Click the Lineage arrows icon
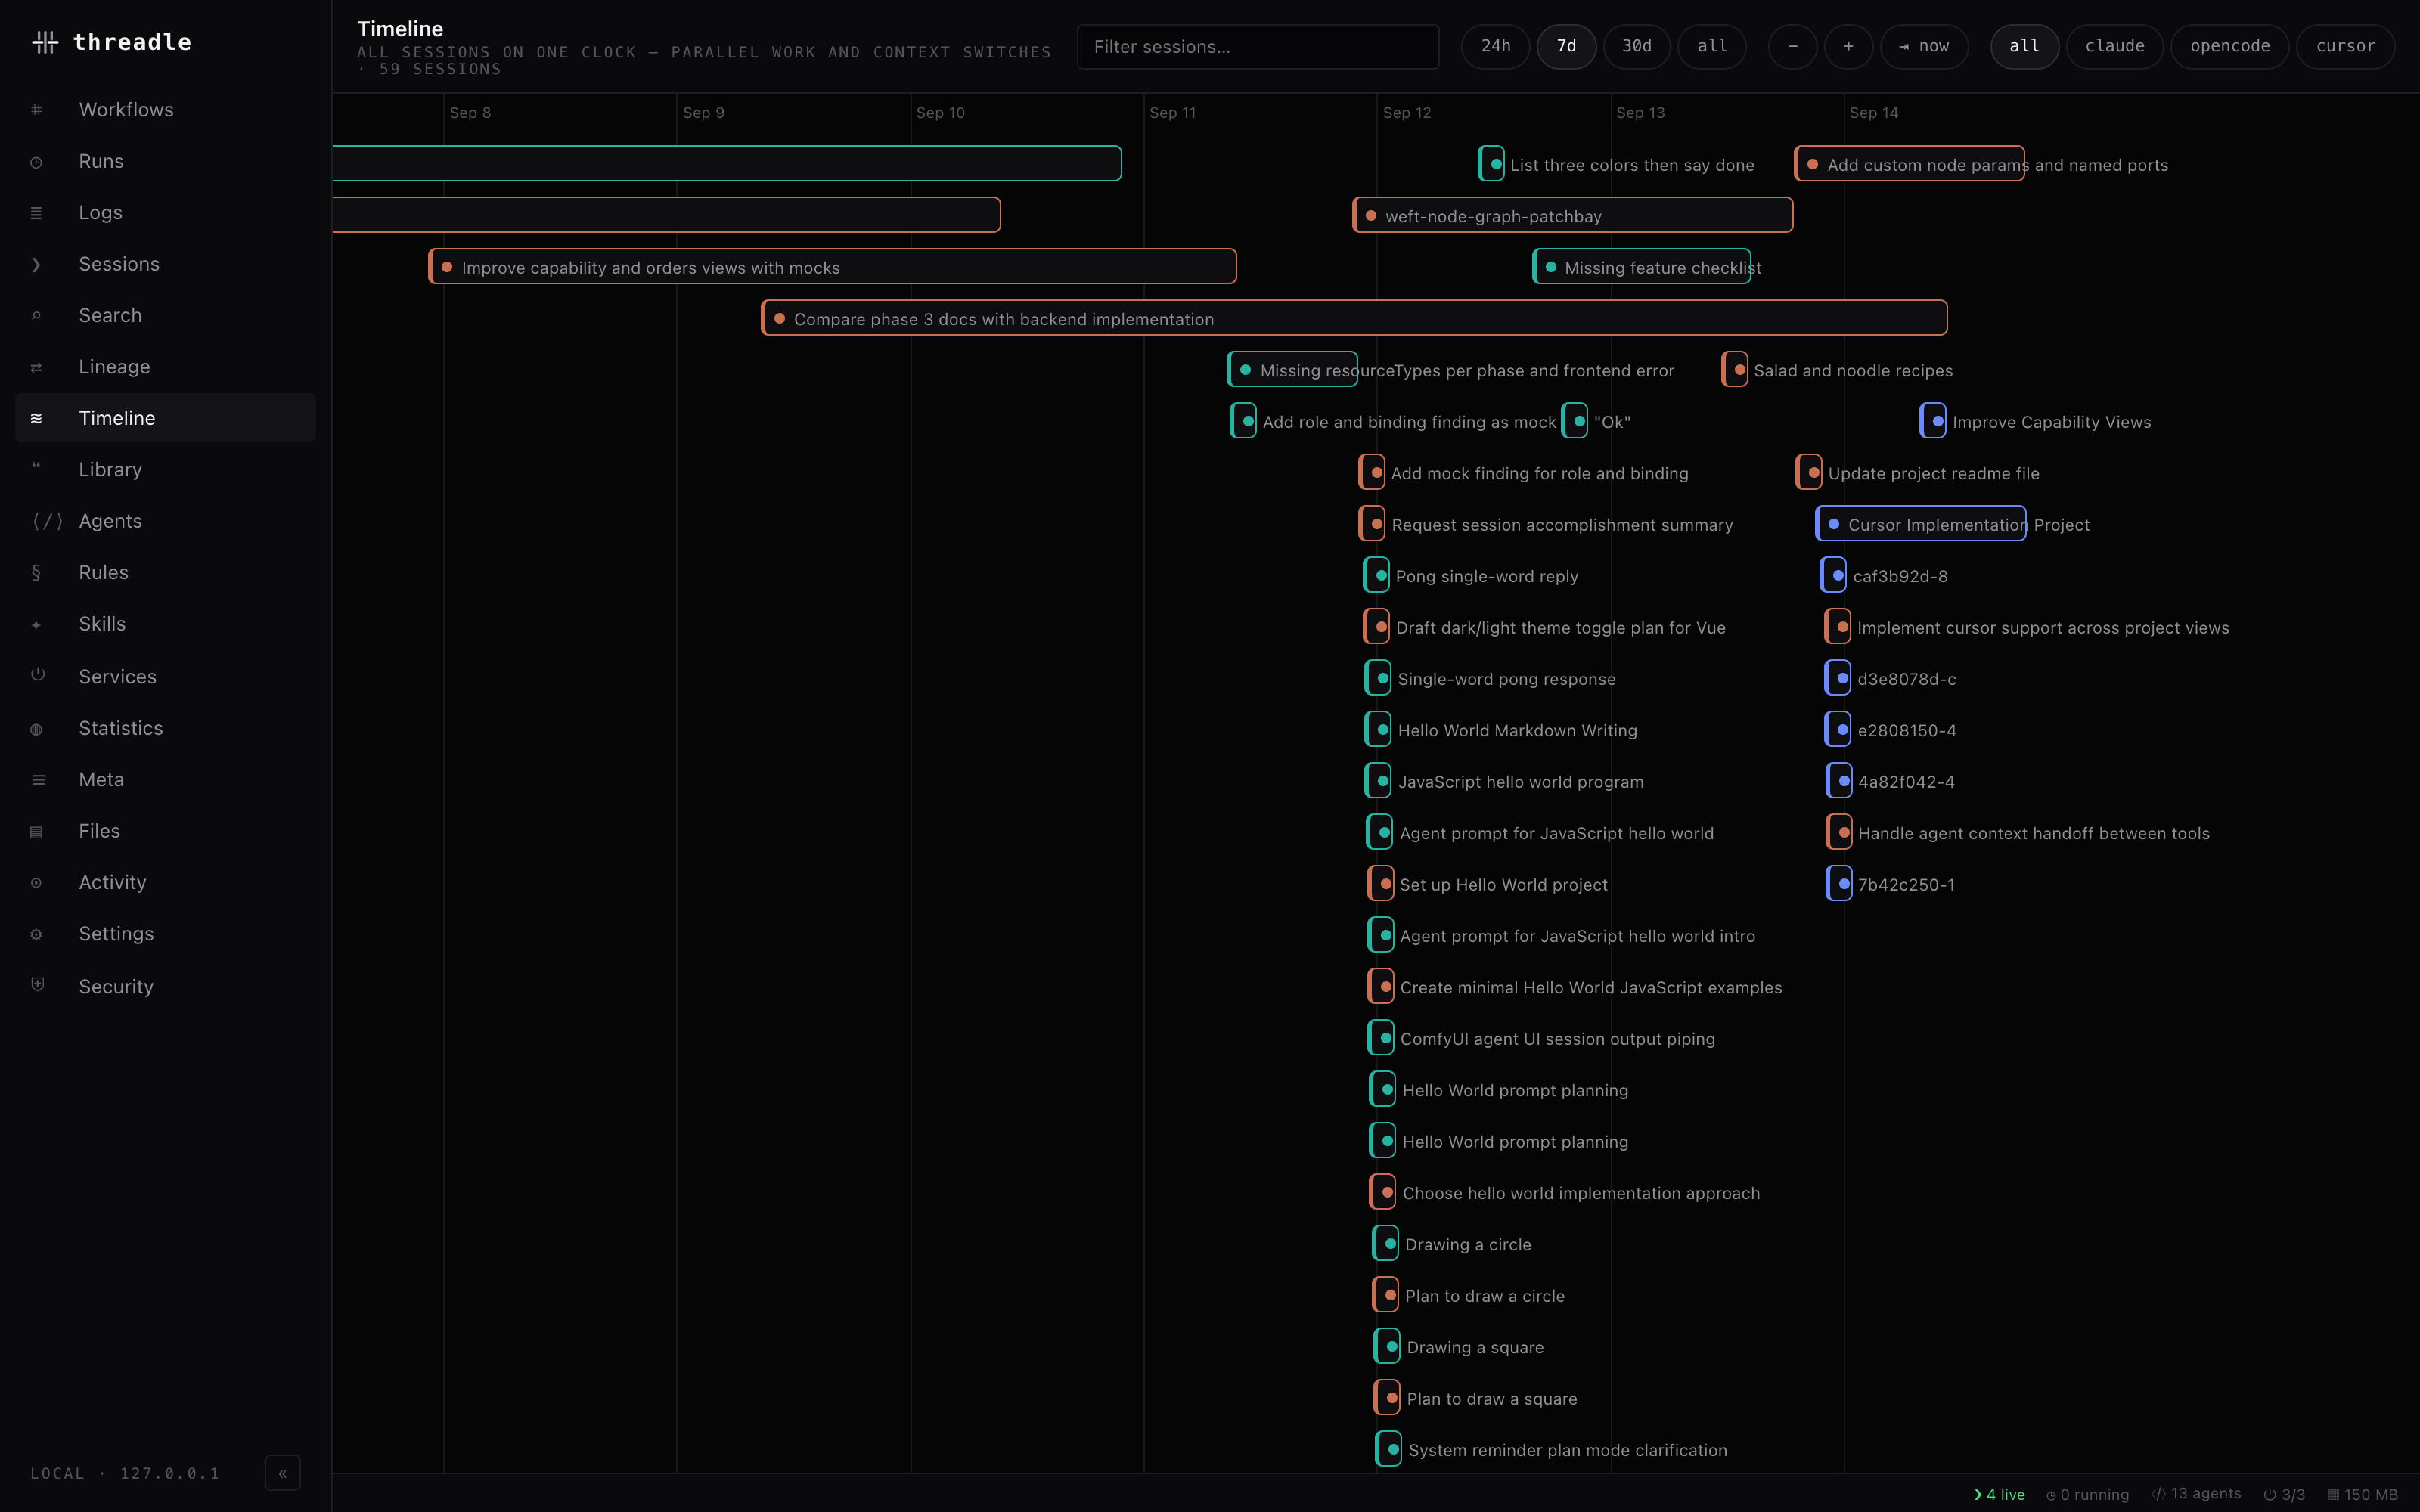Screen dimensions: 2420x1512 pyautogui.click(x=37, y=367)
